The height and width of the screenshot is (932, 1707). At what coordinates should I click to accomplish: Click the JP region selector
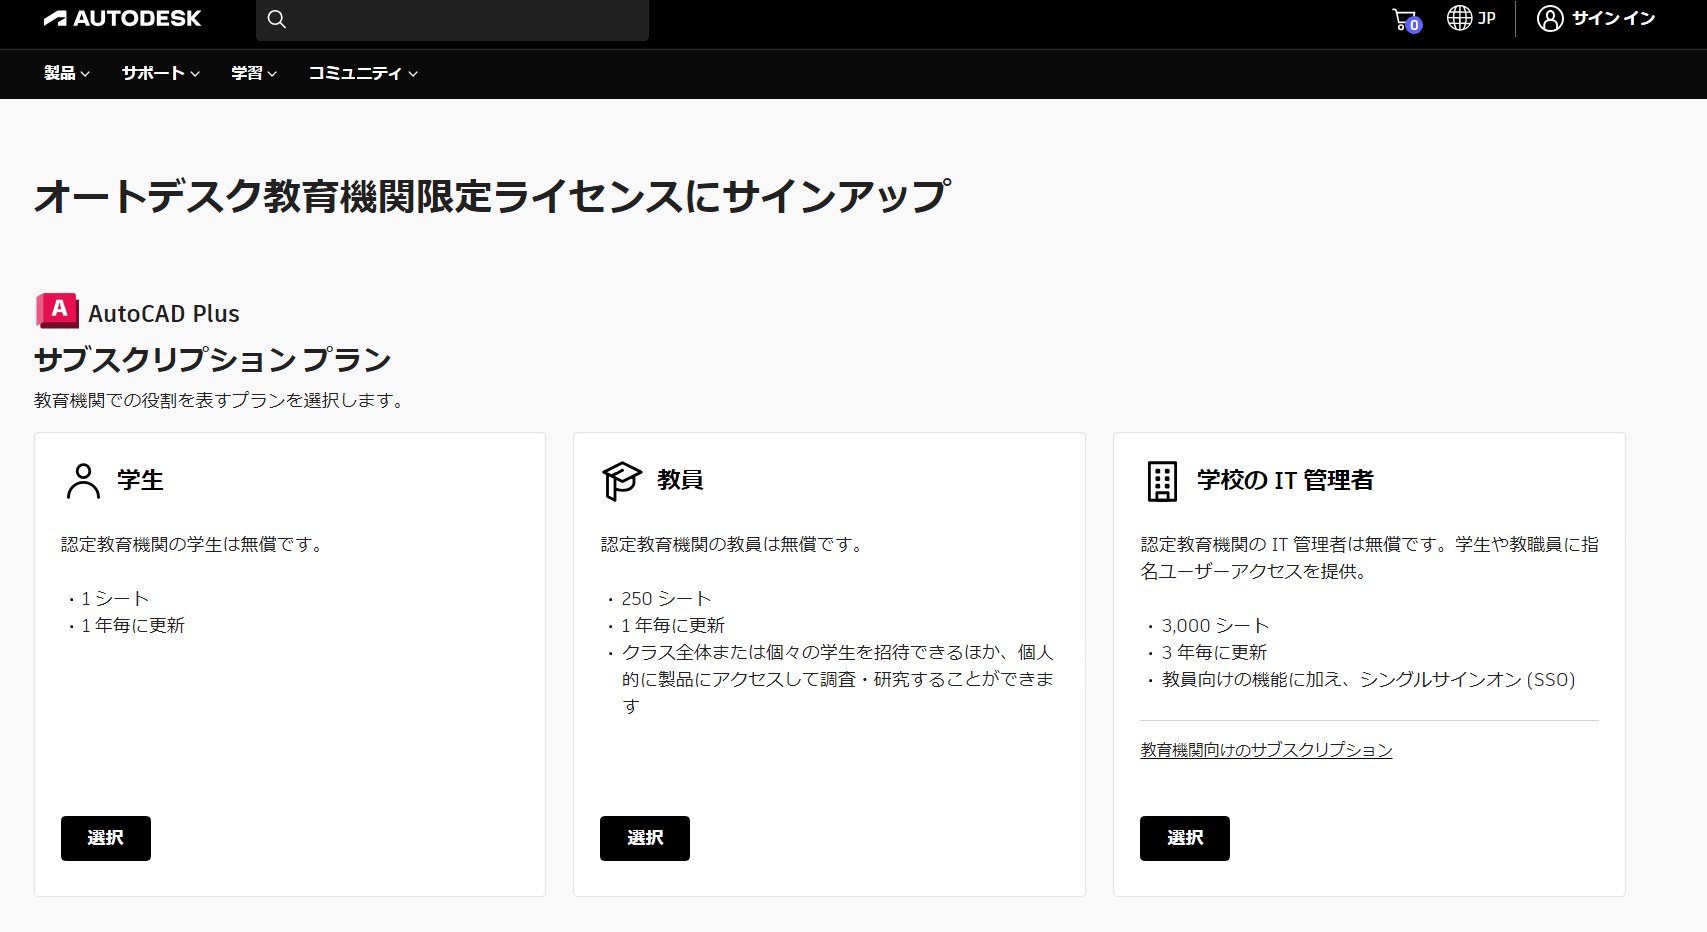[x=1487, y=18]
